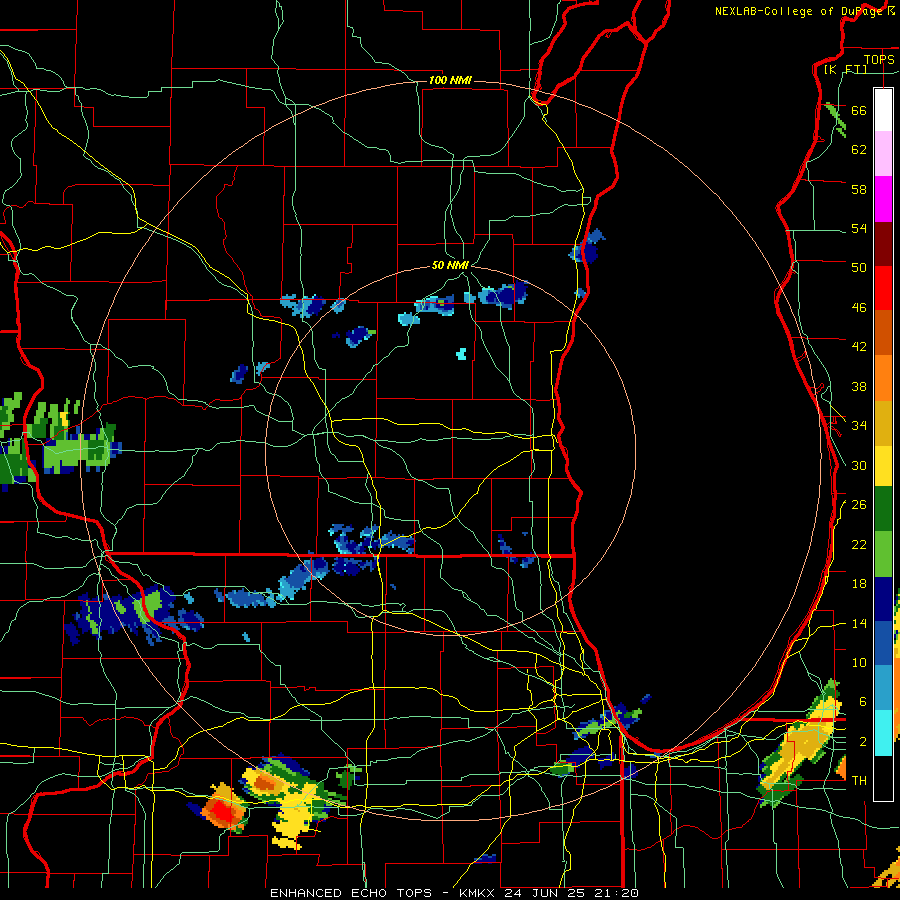Click the legend value "58"
This screenshot has width=900, height=900.
pos(859,189)
